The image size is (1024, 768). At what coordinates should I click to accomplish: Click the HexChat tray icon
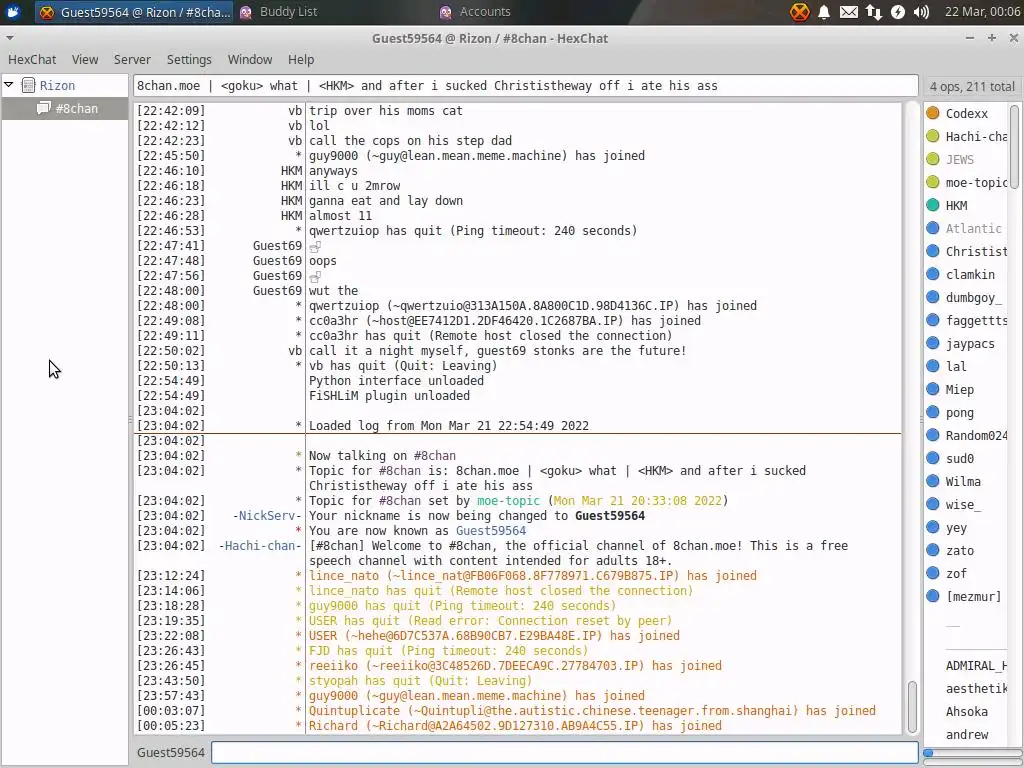(799, 12)
